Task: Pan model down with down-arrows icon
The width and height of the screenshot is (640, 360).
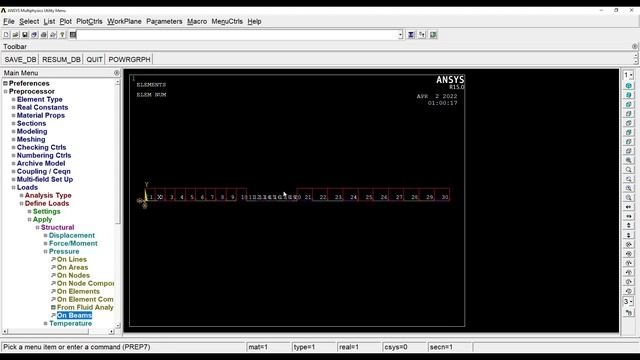Action: [629, 235]
